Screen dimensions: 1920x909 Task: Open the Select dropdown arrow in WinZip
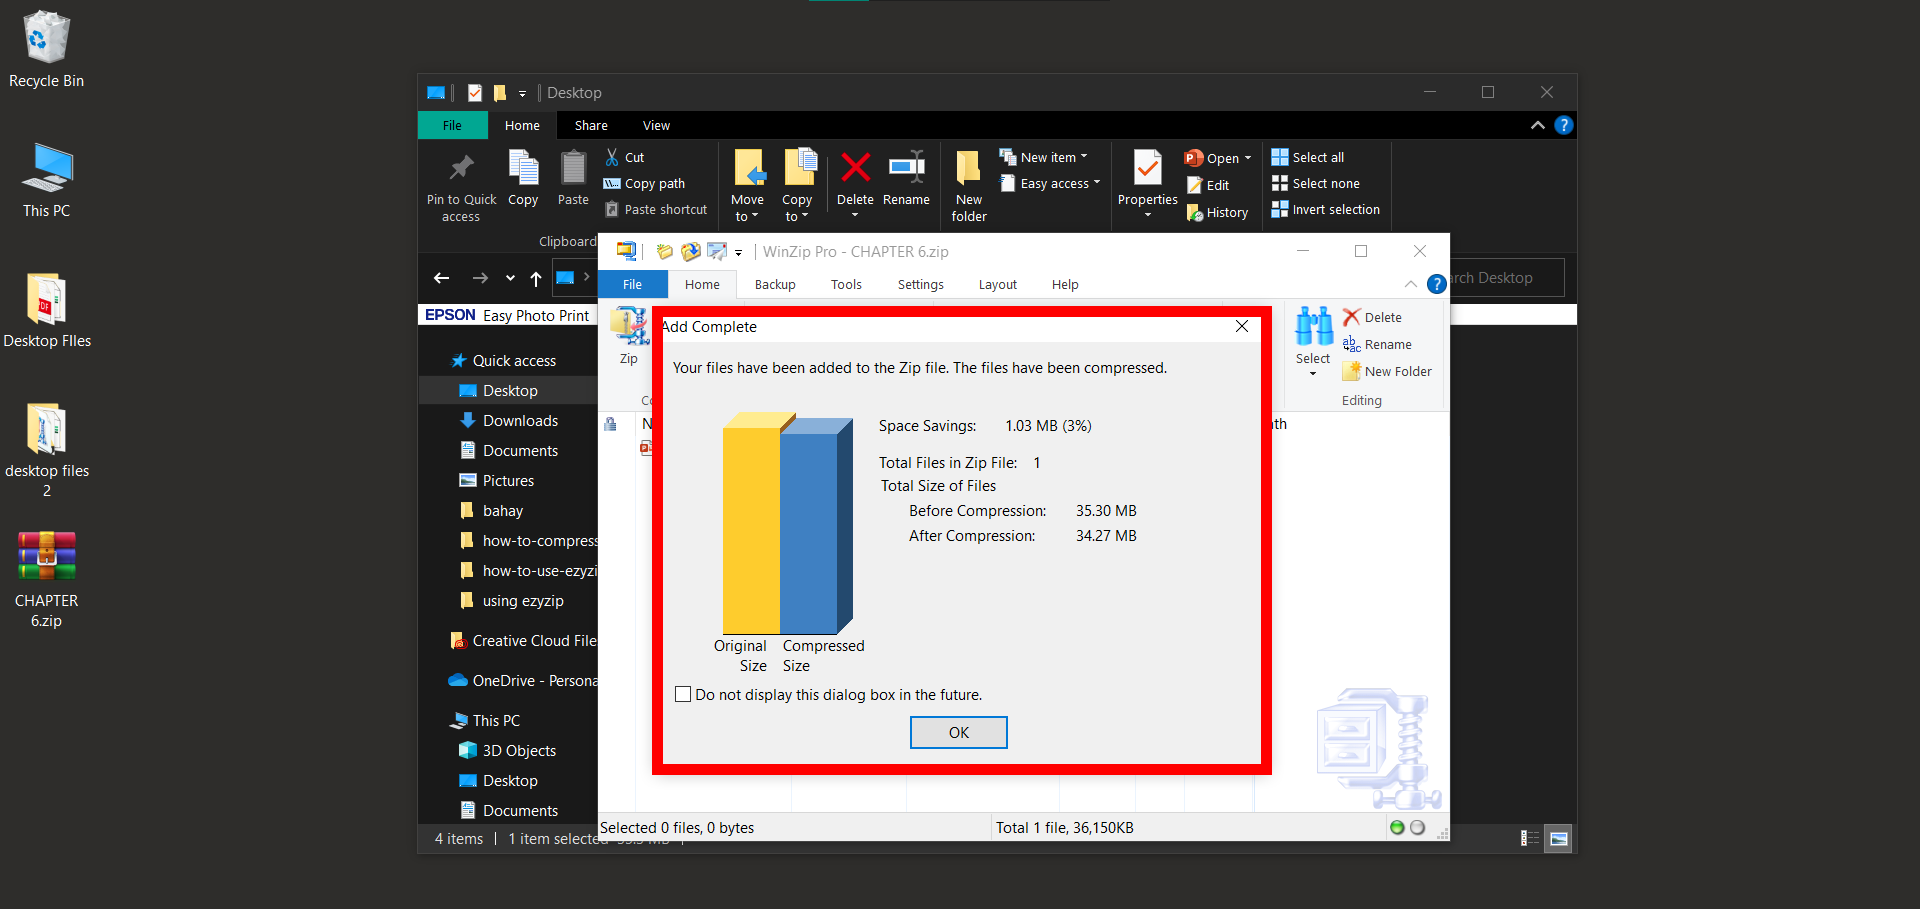pos(1312,371)
